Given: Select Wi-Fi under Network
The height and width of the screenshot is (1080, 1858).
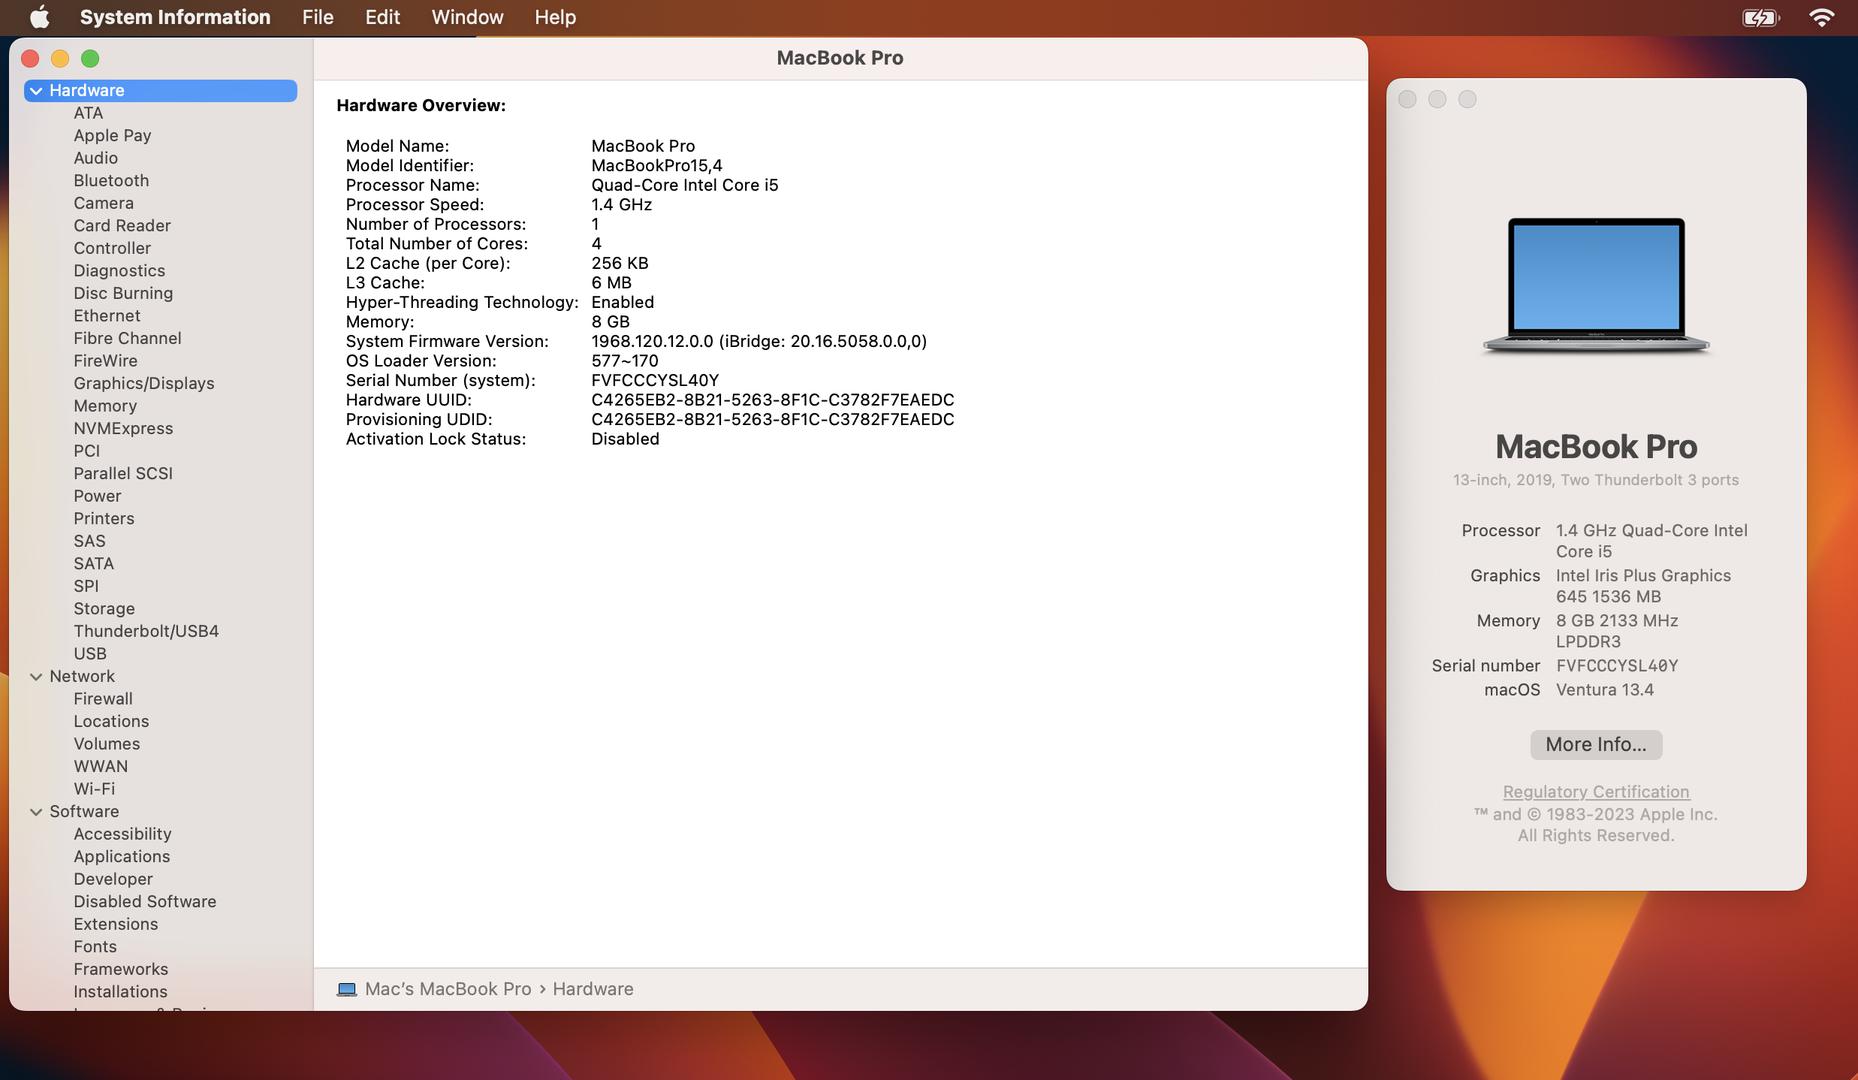Looking at the screenshot, I should pos(94,789).
